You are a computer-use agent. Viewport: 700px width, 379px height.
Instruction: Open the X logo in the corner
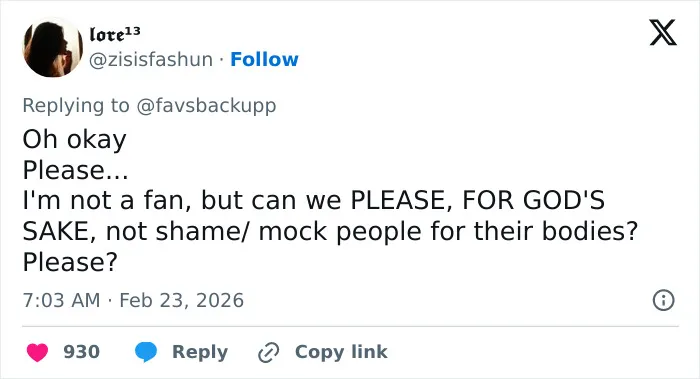tap(663, 33)
